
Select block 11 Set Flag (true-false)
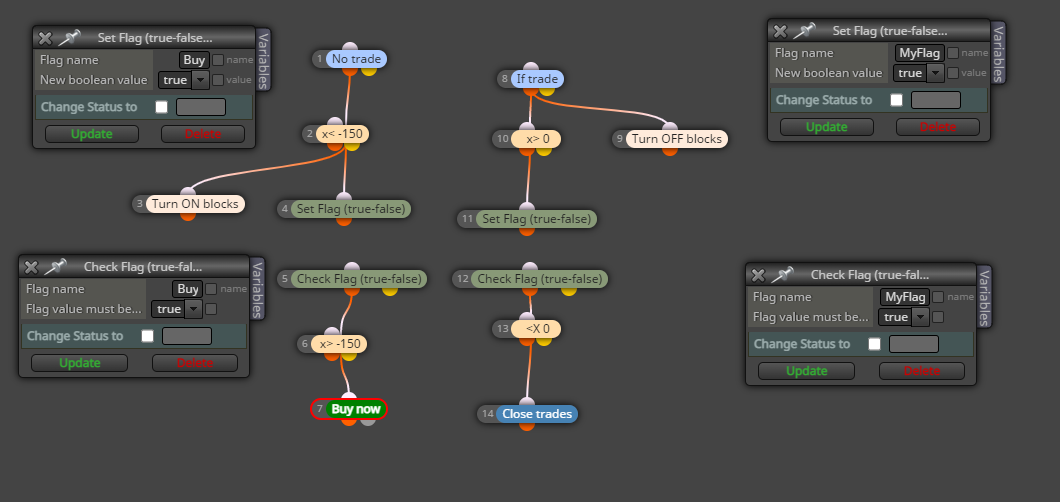tap(537, 219)
